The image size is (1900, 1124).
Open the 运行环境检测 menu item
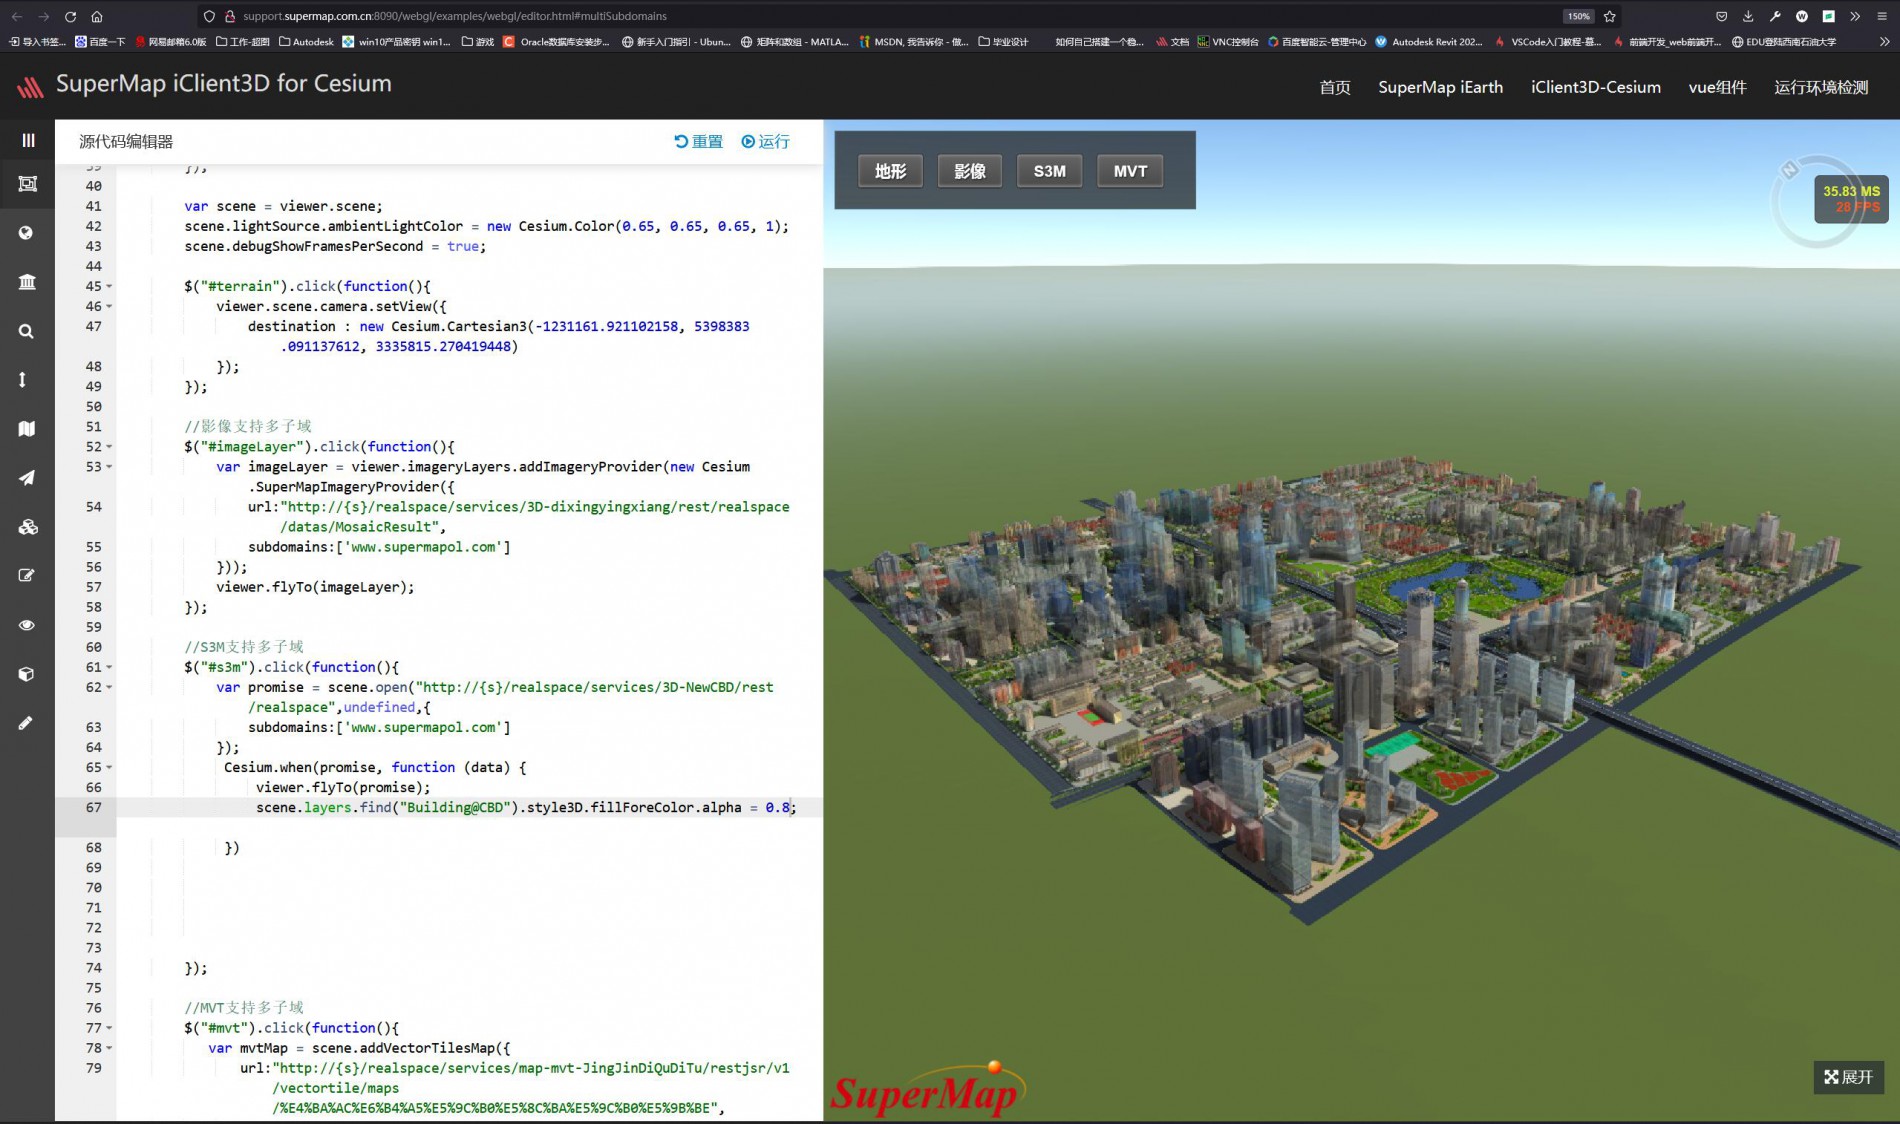click(1821, 87)
